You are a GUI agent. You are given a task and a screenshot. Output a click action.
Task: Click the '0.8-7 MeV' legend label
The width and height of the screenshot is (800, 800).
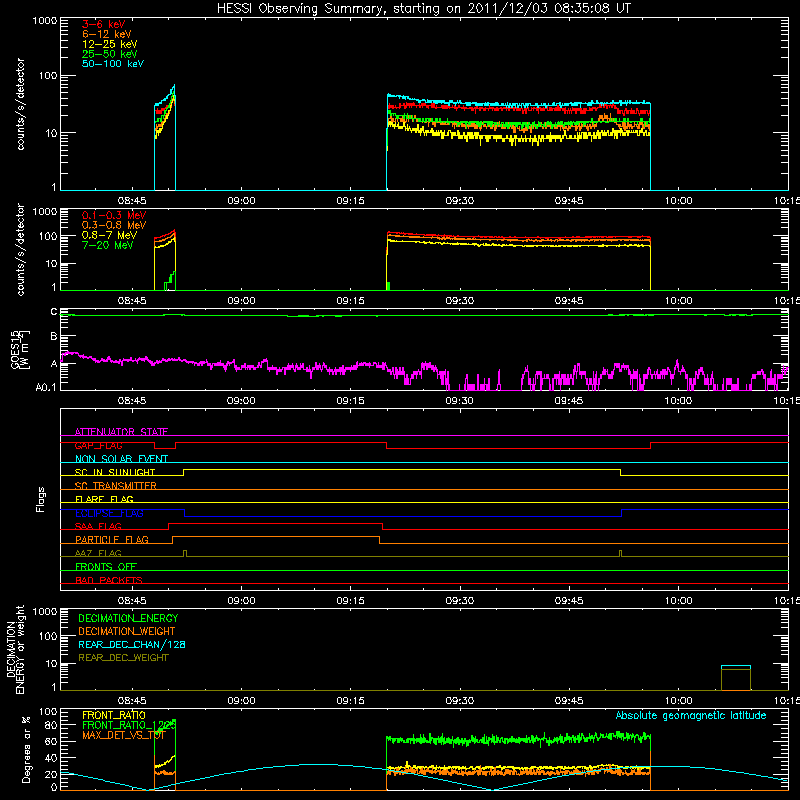coord(109,235)
